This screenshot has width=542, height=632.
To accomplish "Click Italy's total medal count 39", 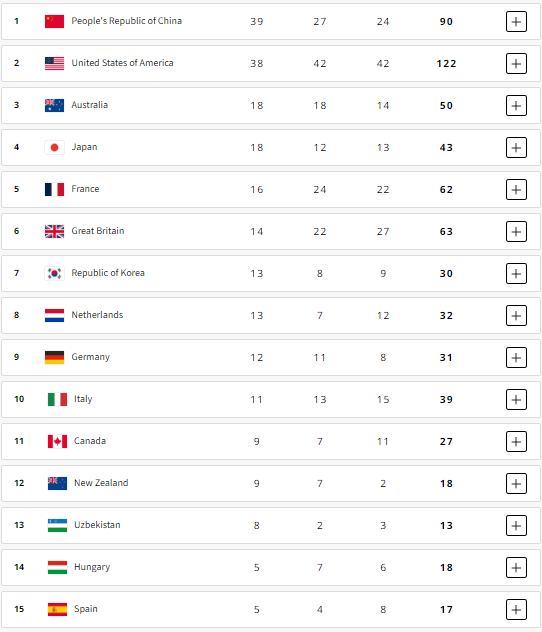I will [446, 399].
